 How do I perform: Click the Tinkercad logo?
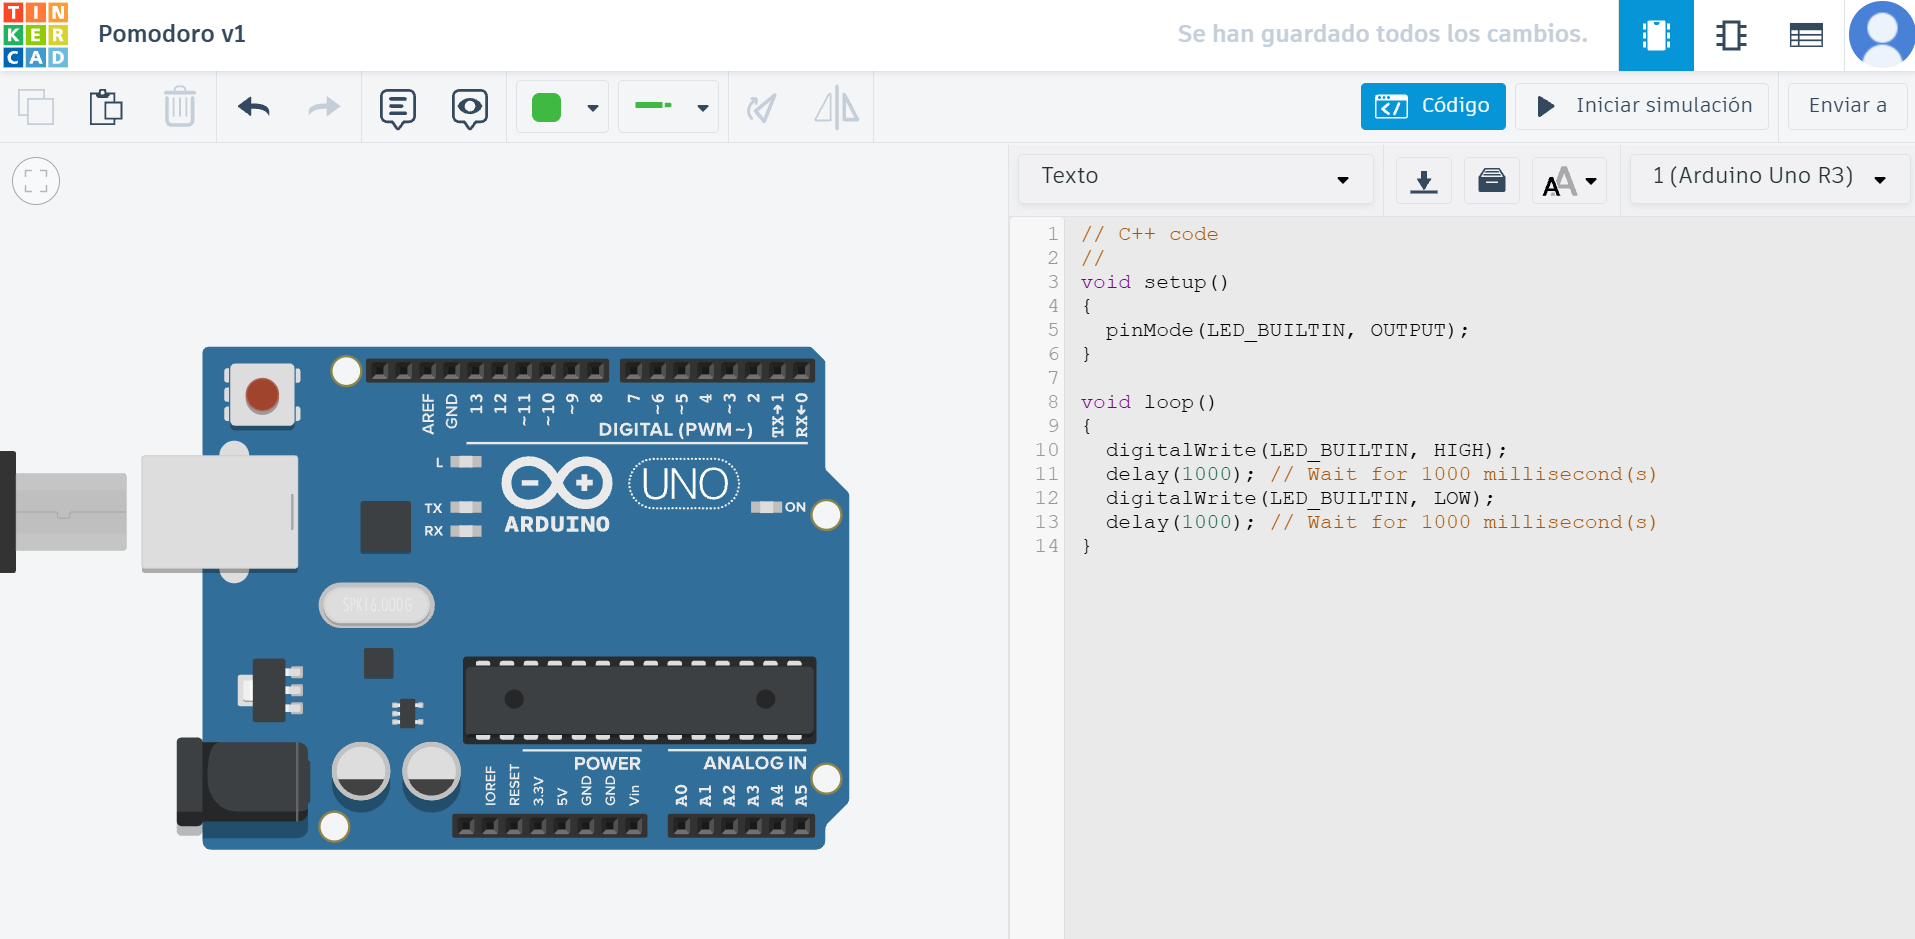tap(36, 35)
